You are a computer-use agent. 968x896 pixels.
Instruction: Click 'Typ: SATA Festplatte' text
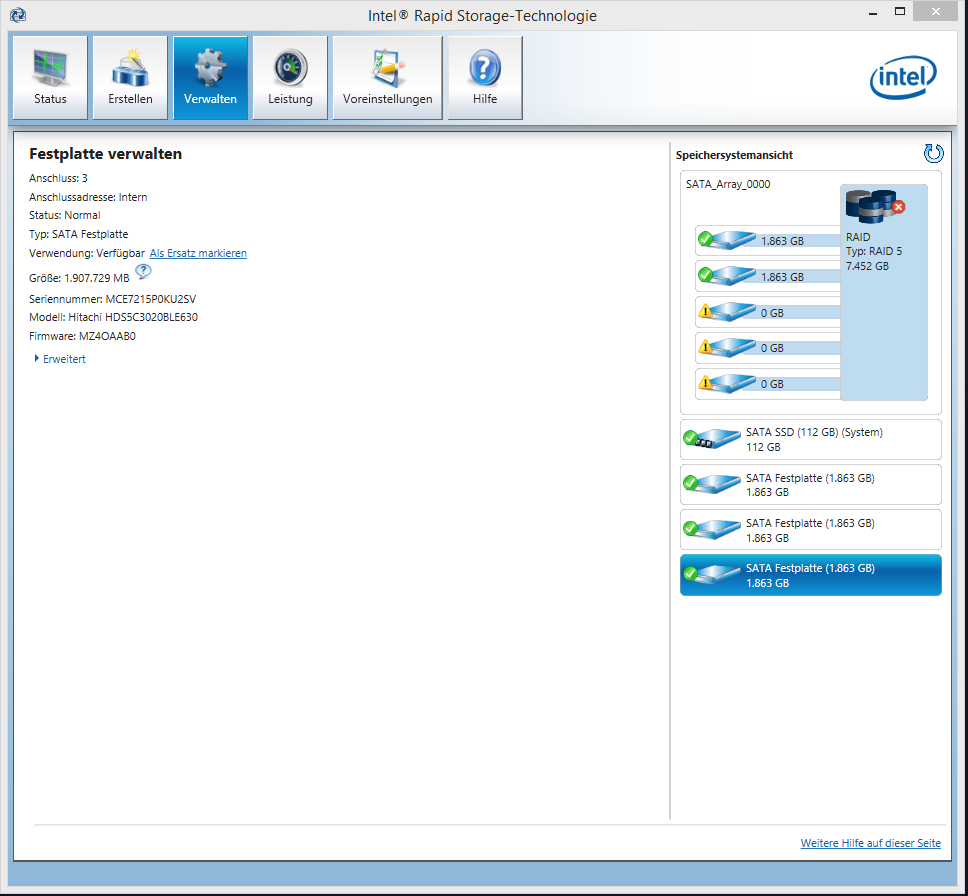[x=78, y=234]
